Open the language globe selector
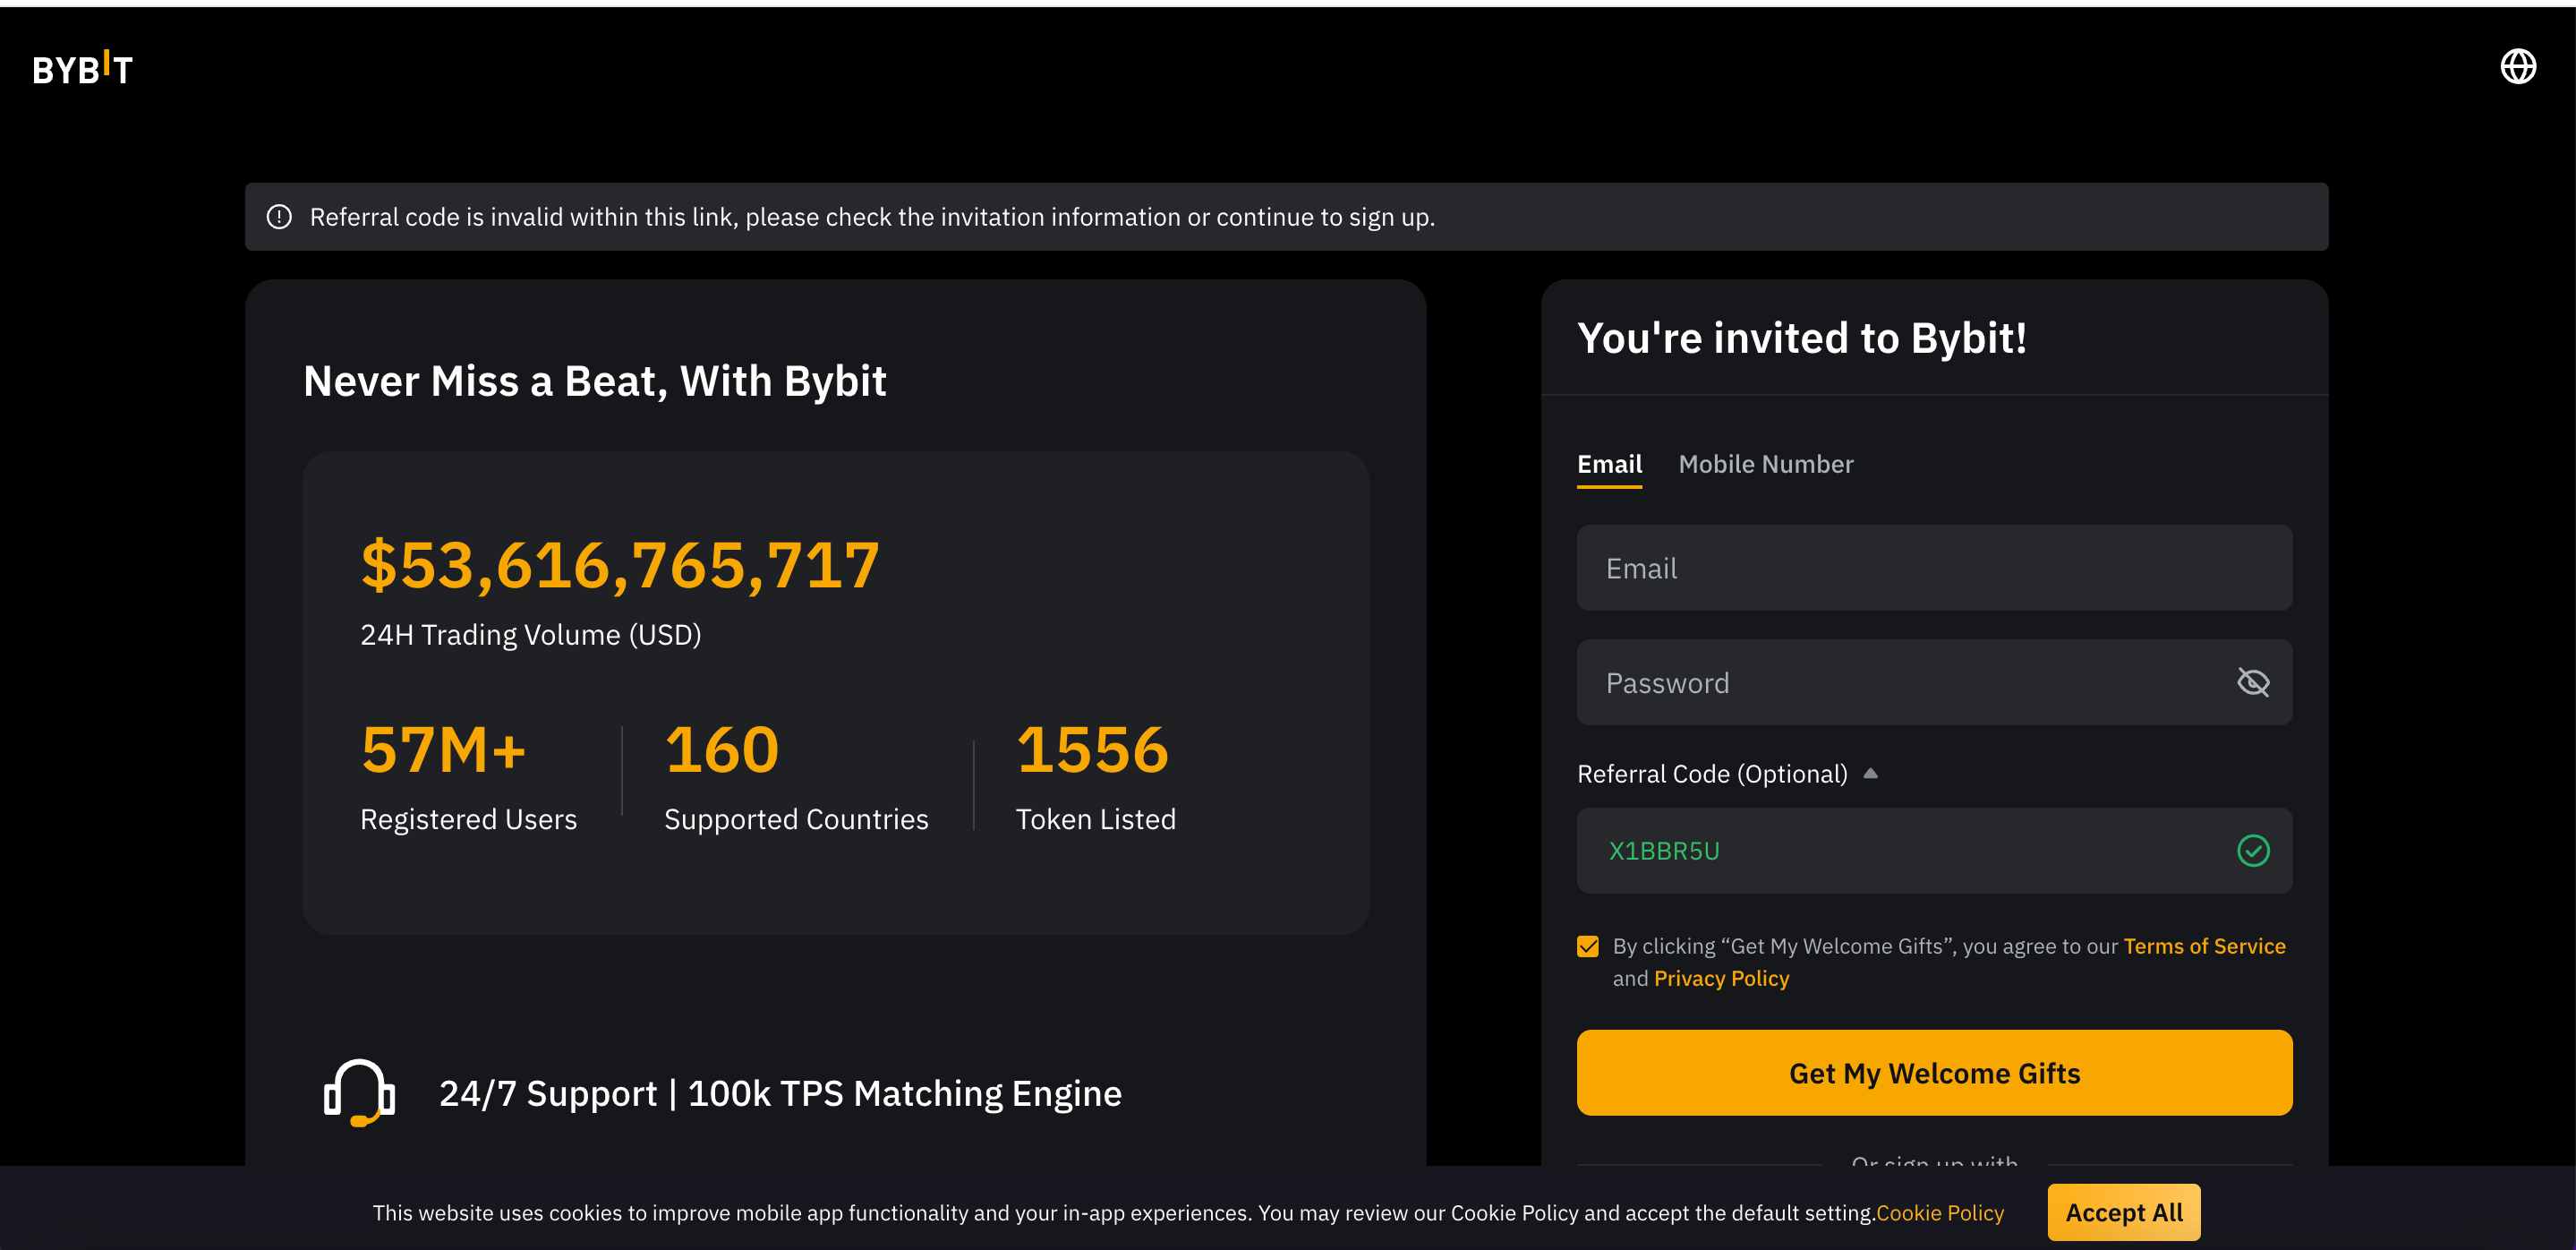The width and height of the screenshot is (2576, 1250). pyautogui.click(x=2517, y=67)
